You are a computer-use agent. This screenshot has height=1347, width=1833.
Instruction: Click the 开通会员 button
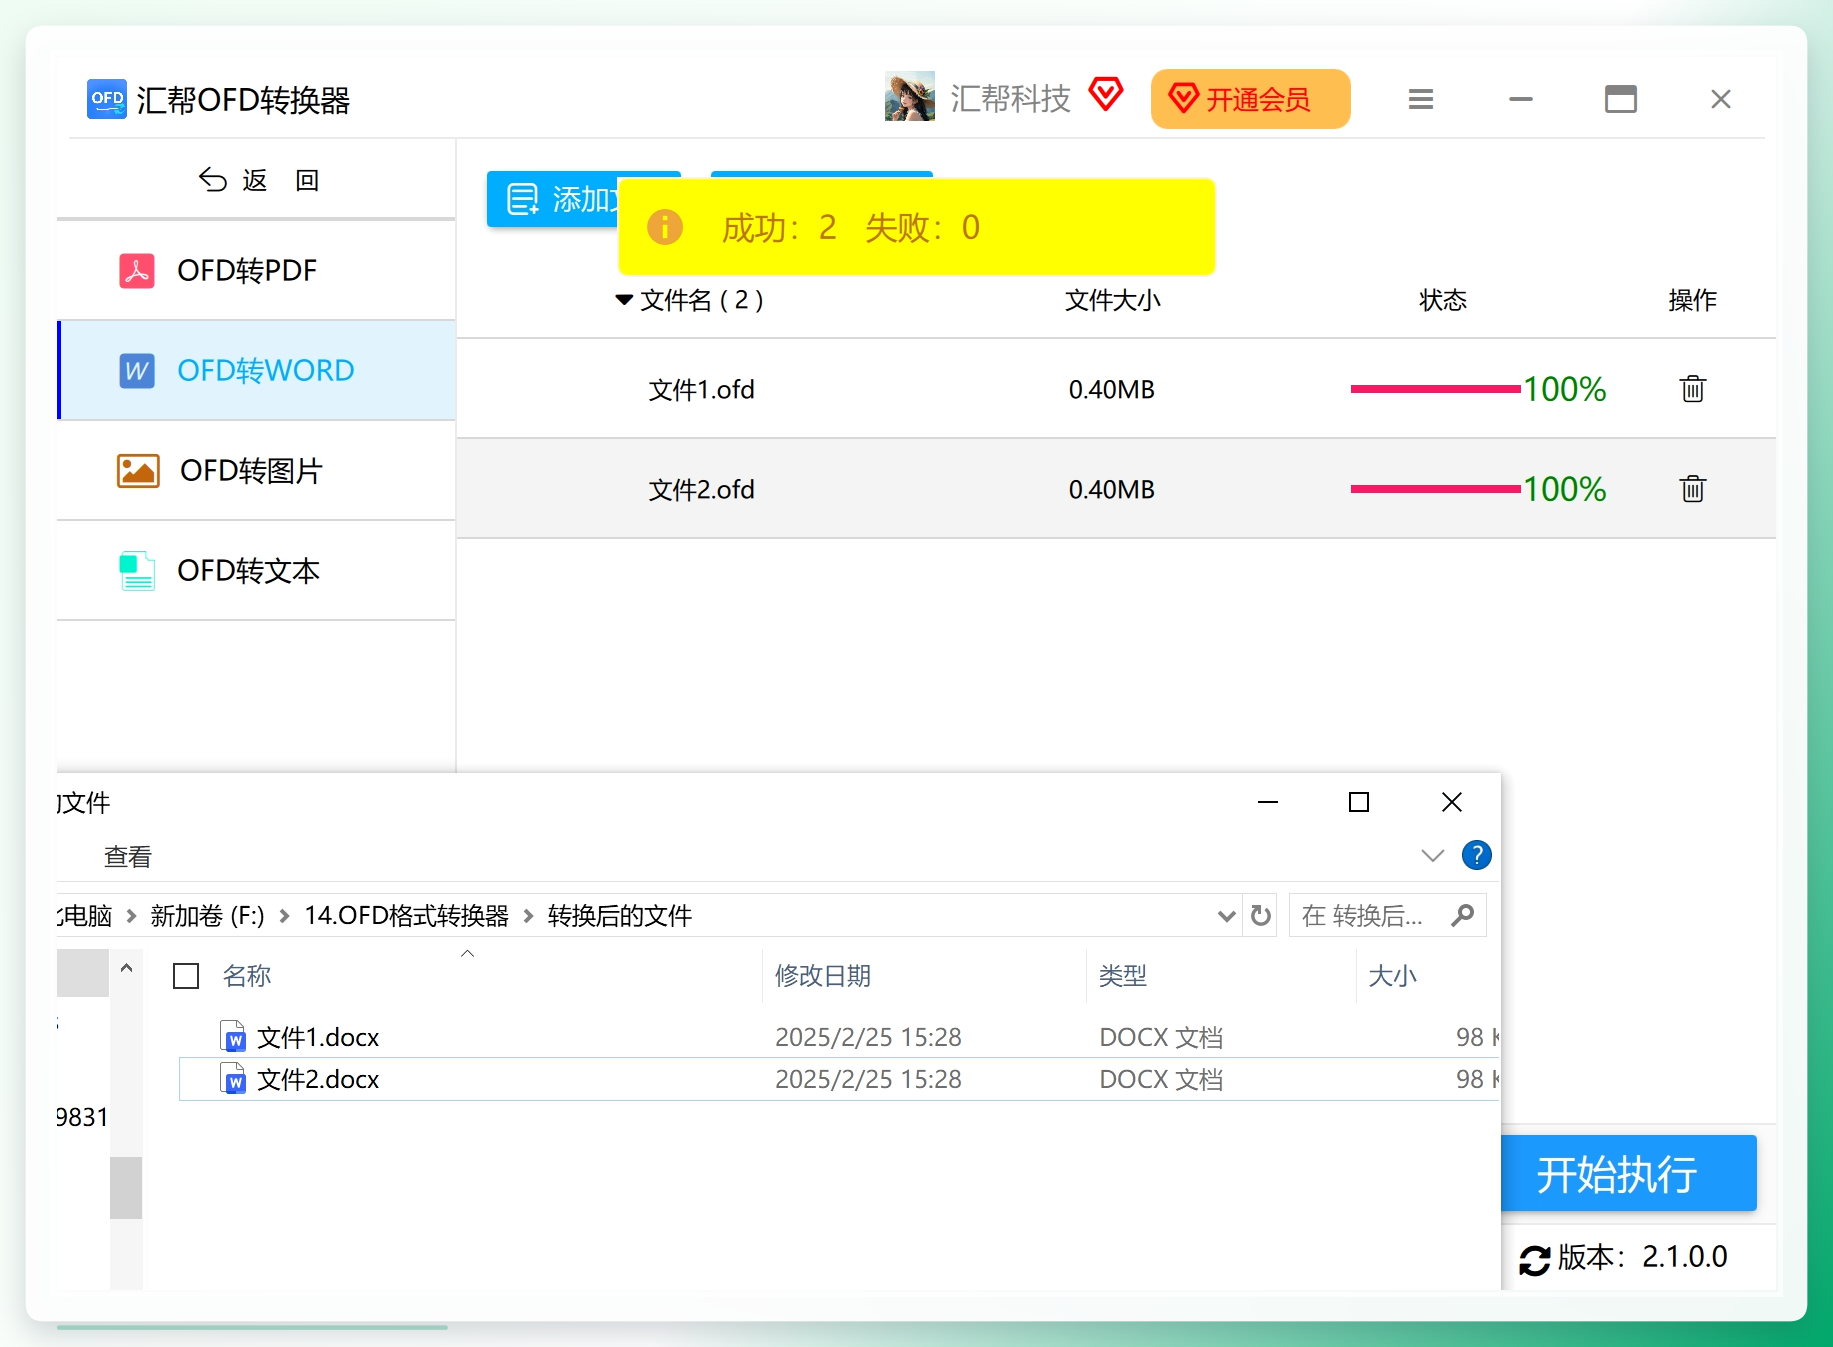(x=1250, y=99)
